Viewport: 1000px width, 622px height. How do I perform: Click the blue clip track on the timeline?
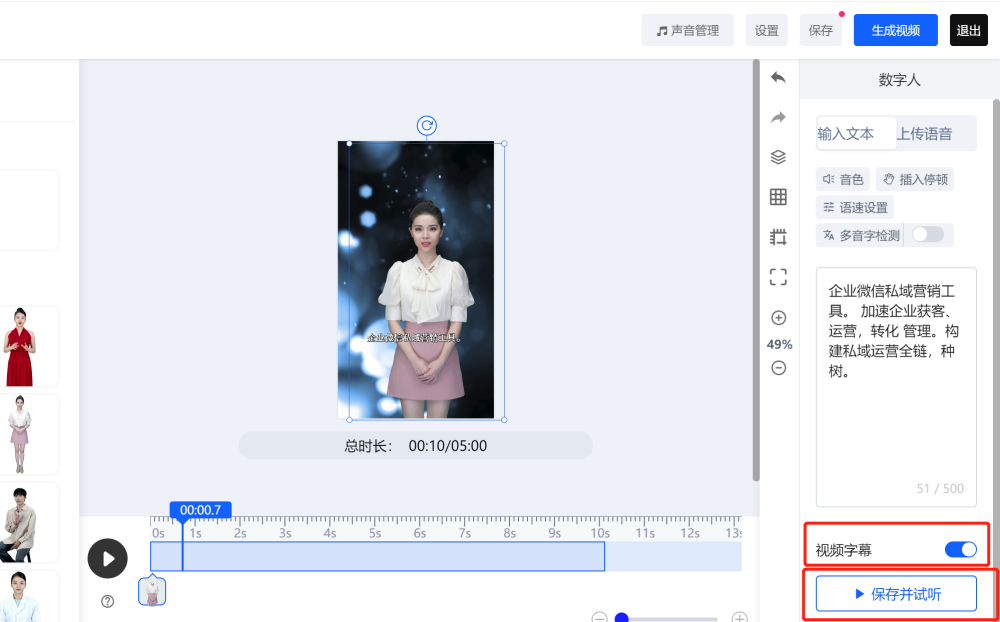point(377,556)
